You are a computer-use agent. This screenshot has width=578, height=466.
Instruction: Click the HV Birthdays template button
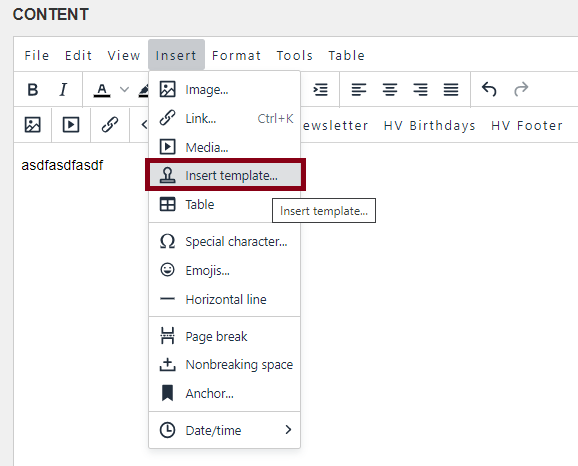coord(429,125)
